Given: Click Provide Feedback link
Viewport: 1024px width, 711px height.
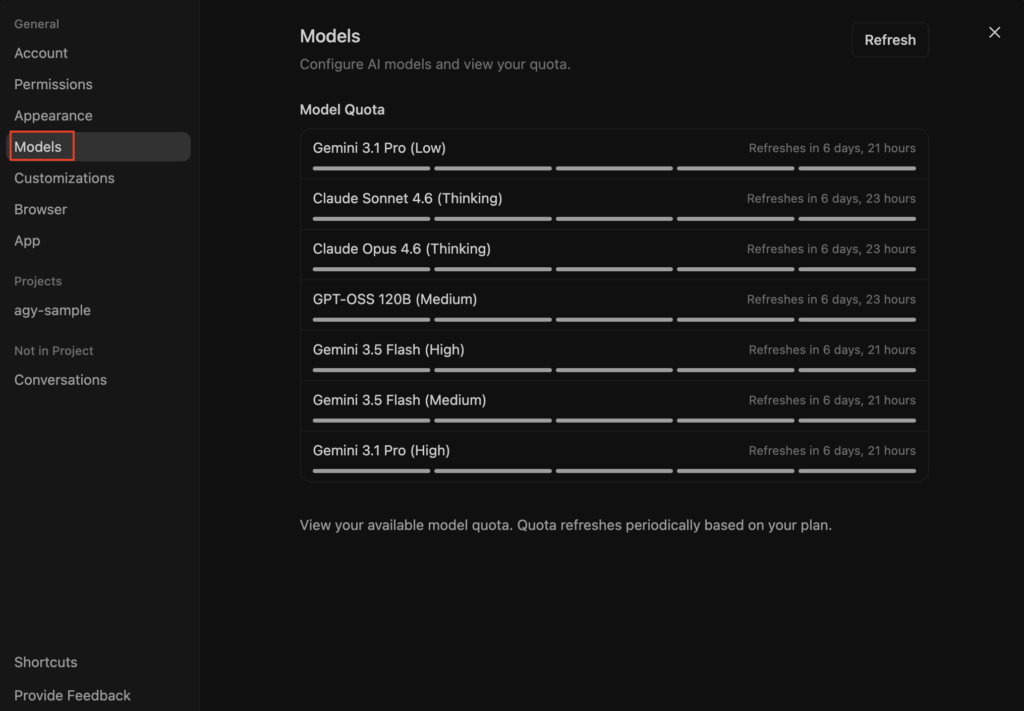Looking at the screenshot, I should point(72,695).
